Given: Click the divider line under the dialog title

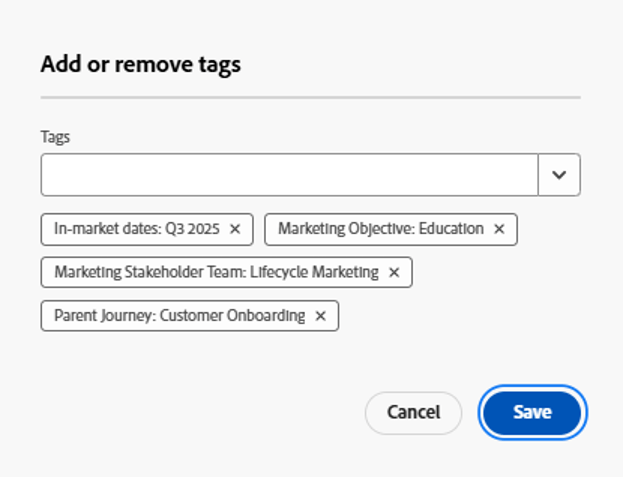Looking at the screenshot, I should point(310,97).
